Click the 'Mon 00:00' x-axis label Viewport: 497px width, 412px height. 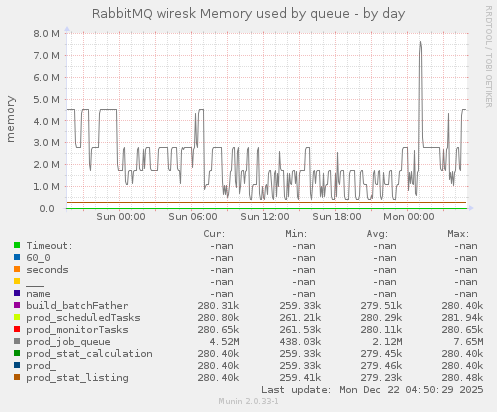pyautogui.click(x=409, y=217)
